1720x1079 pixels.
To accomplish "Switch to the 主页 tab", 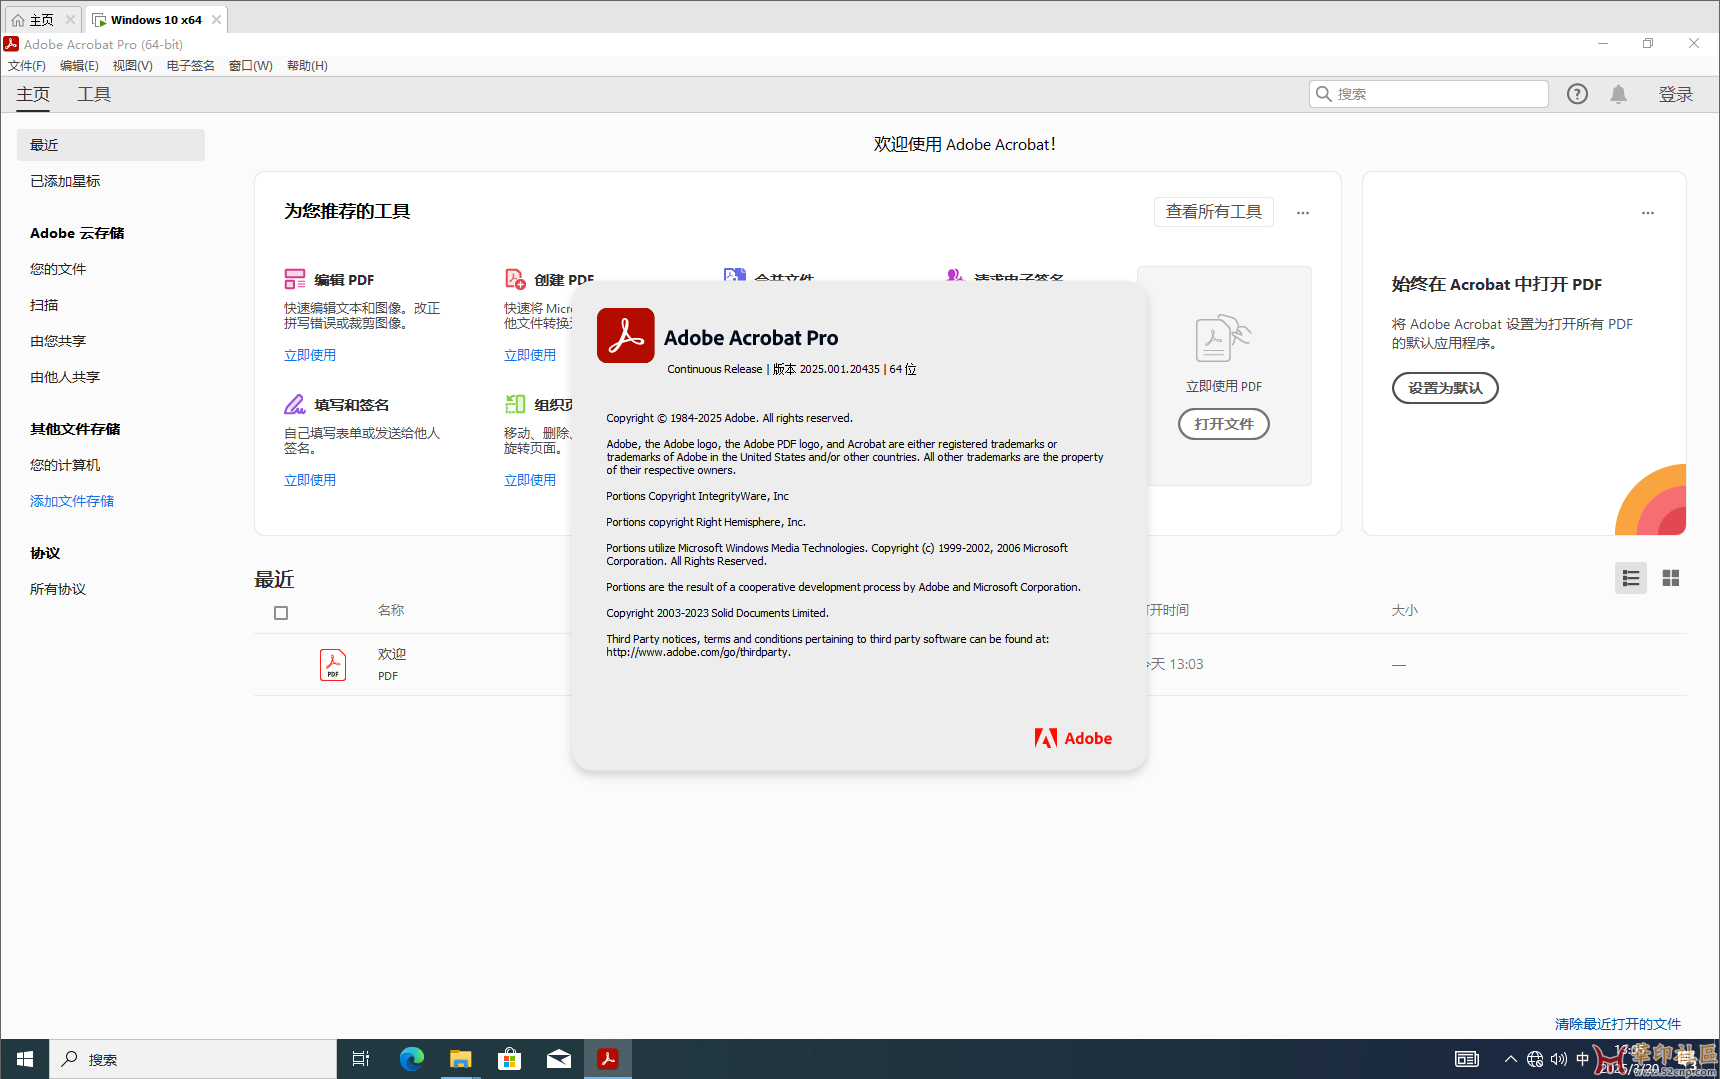I will coord(33,94).
